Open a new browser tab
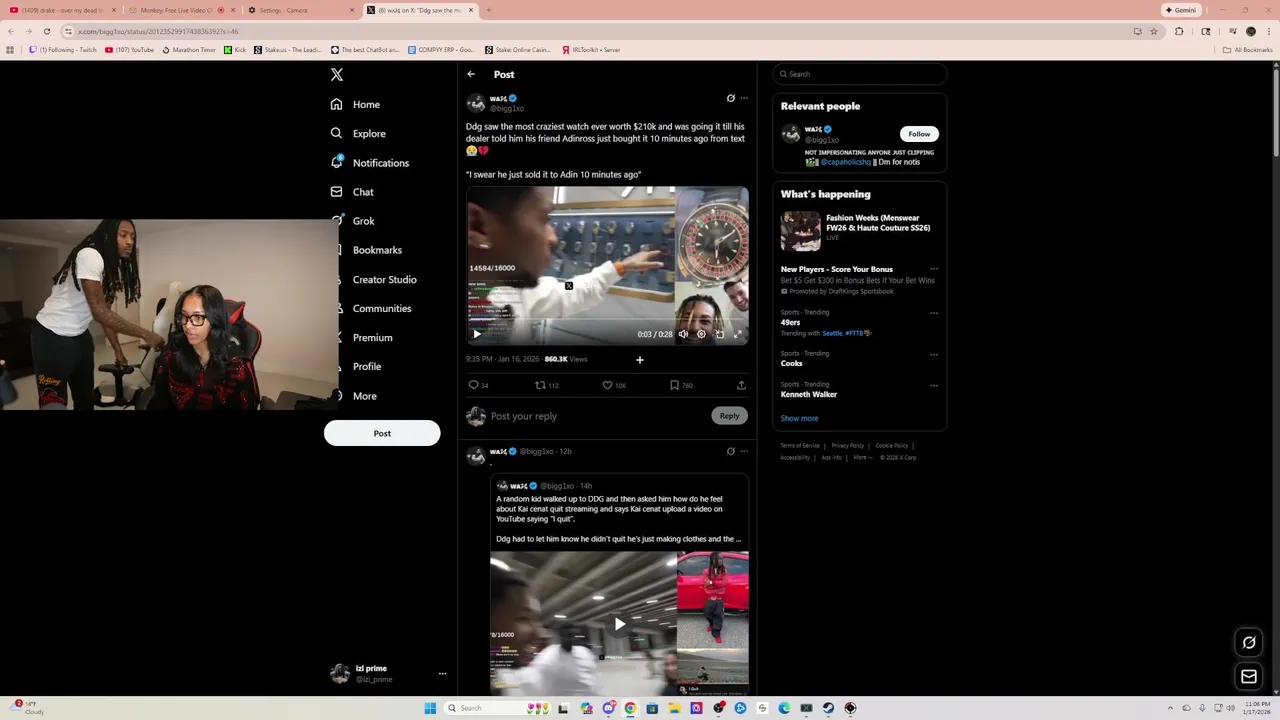 point(488,10)
